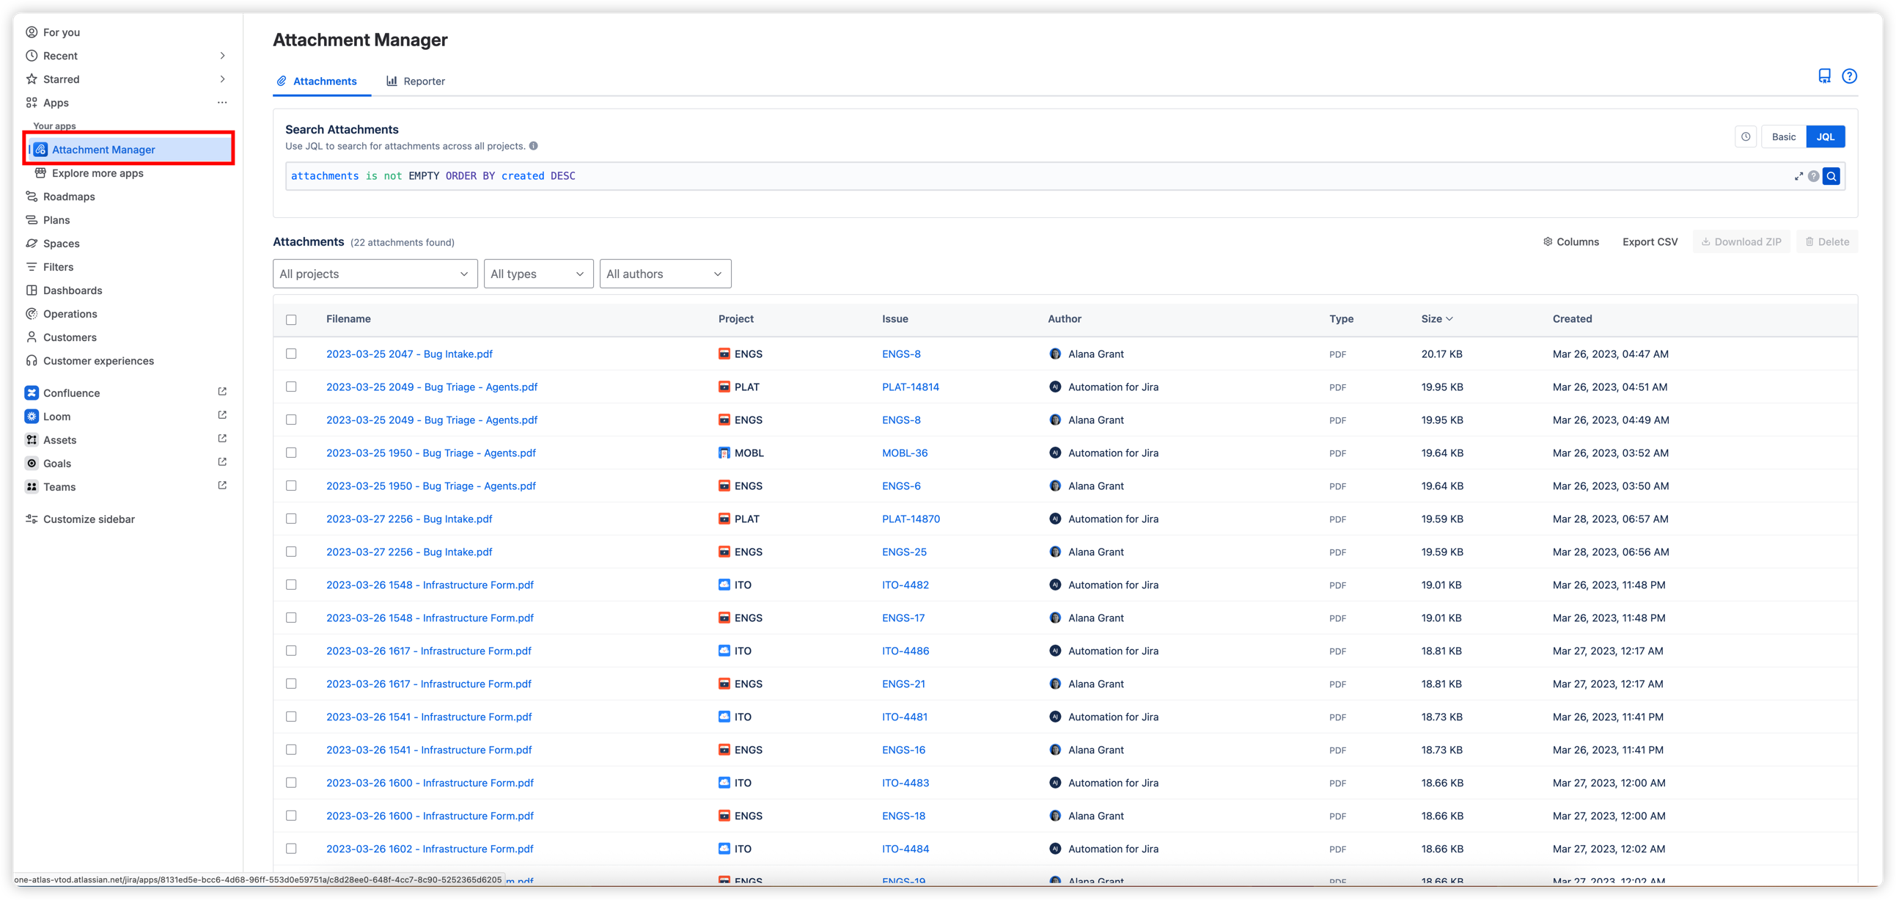The image size is (1896, 900).
Task: Click the For you profile icon
Action: pyautogui.click(x=32, y=32)
